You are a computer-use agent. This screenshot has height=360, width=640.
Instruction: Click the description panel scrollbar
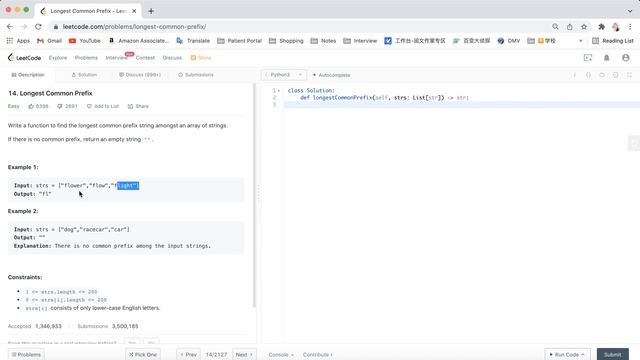pos(254,196)
